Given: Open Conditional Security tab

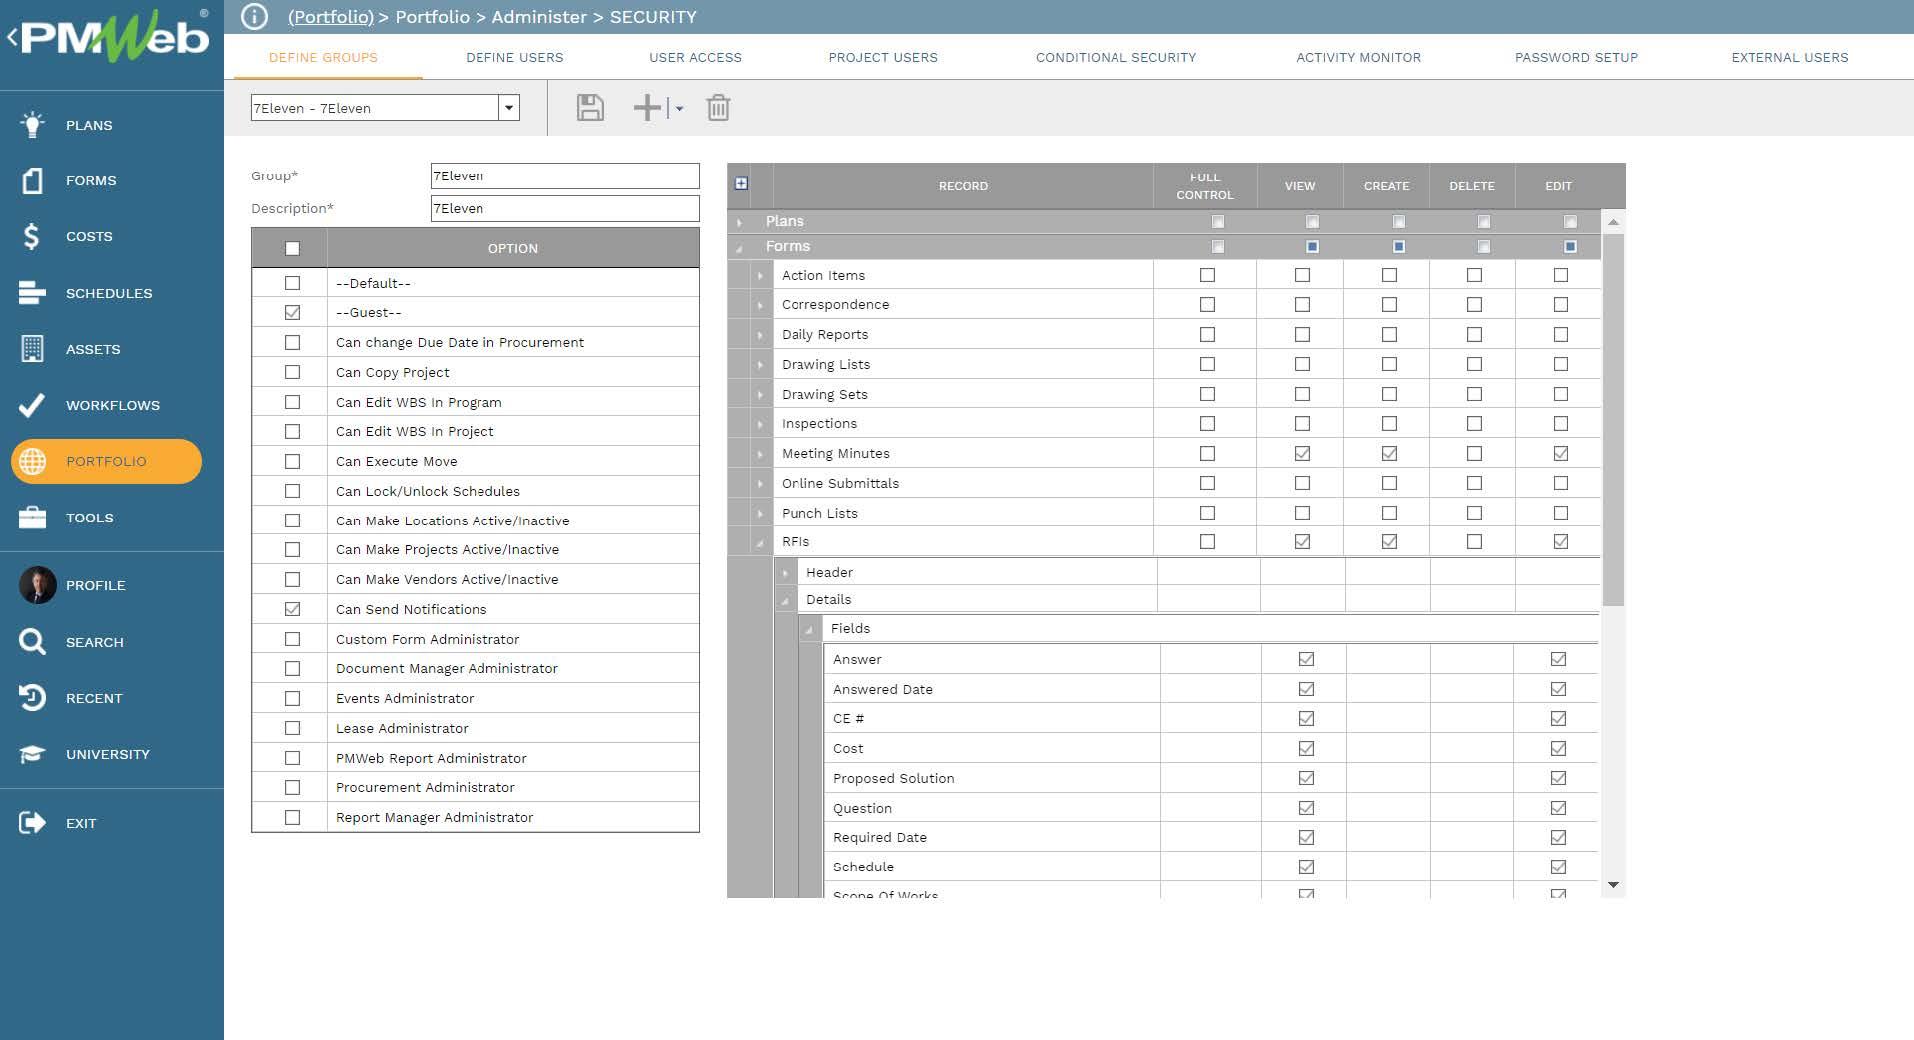Looking at the screenshot, I should click(1116, 57).
